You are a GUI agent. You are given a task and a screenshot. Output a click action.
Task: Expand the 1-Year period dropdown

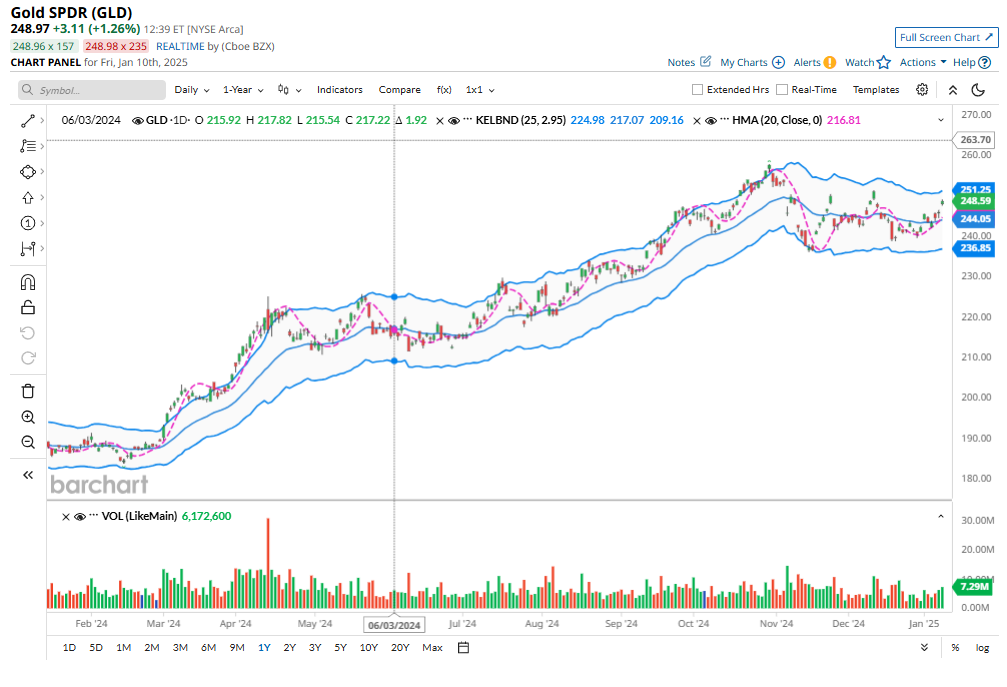click(244, 90)
